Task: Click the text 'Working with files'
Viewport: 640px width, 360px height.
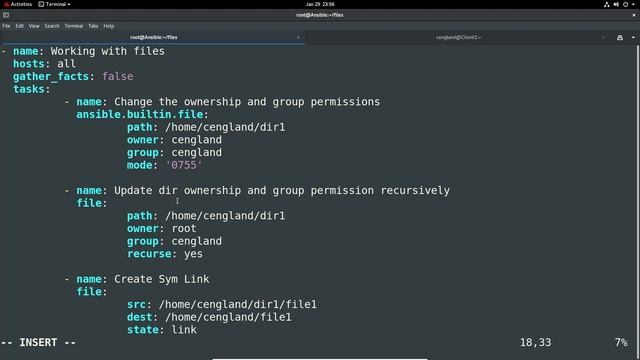Action: click(108, 51)
